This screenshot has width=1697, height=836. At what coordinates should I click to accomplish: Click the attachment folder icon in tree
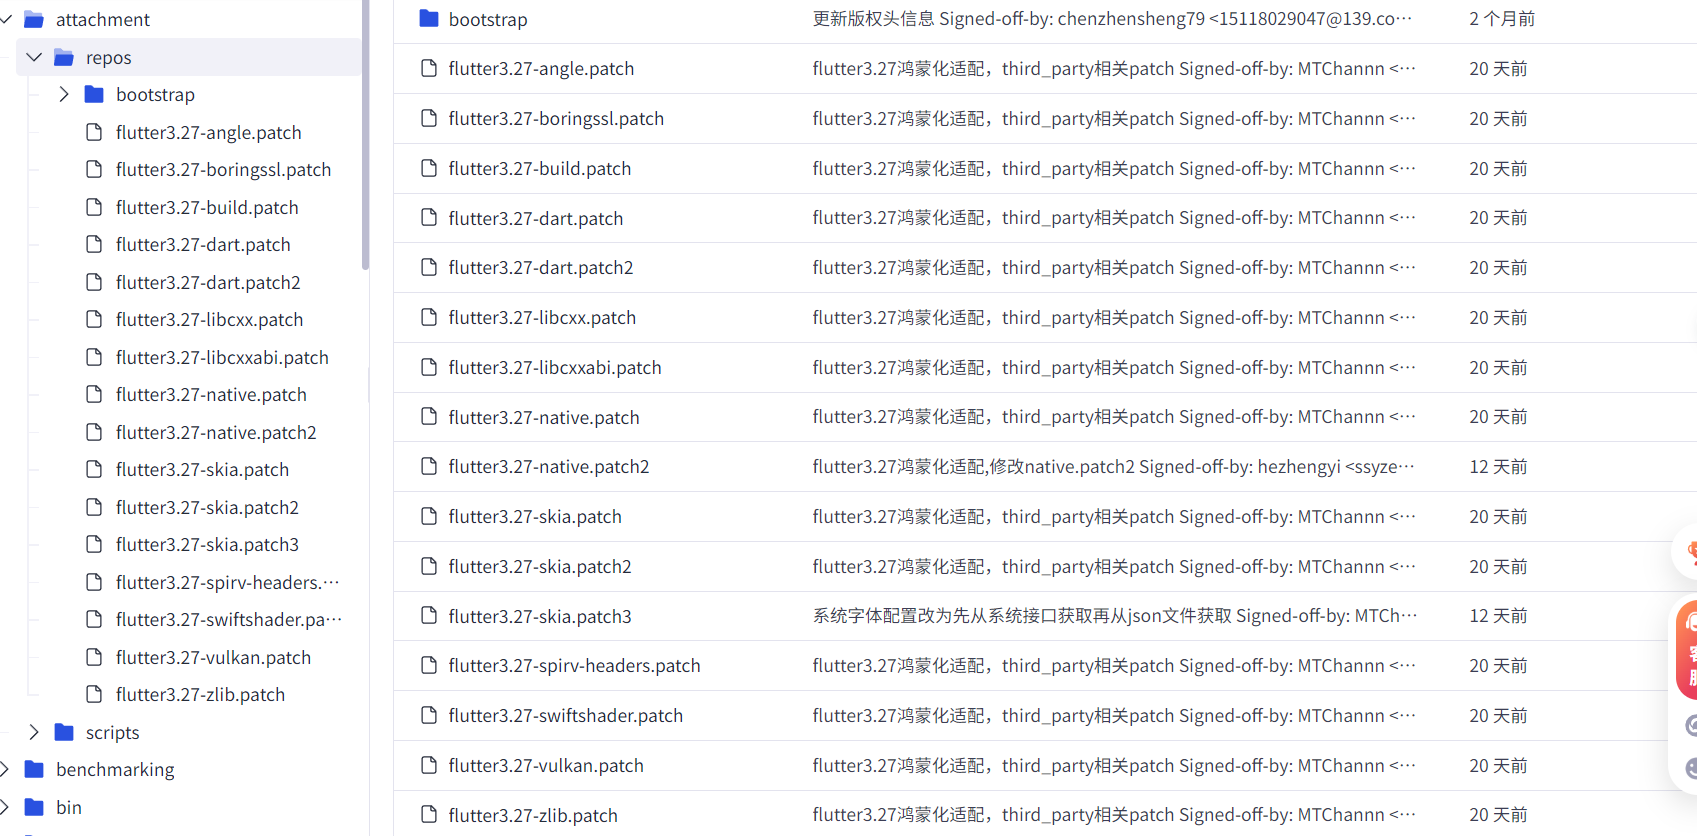(34, 19)
